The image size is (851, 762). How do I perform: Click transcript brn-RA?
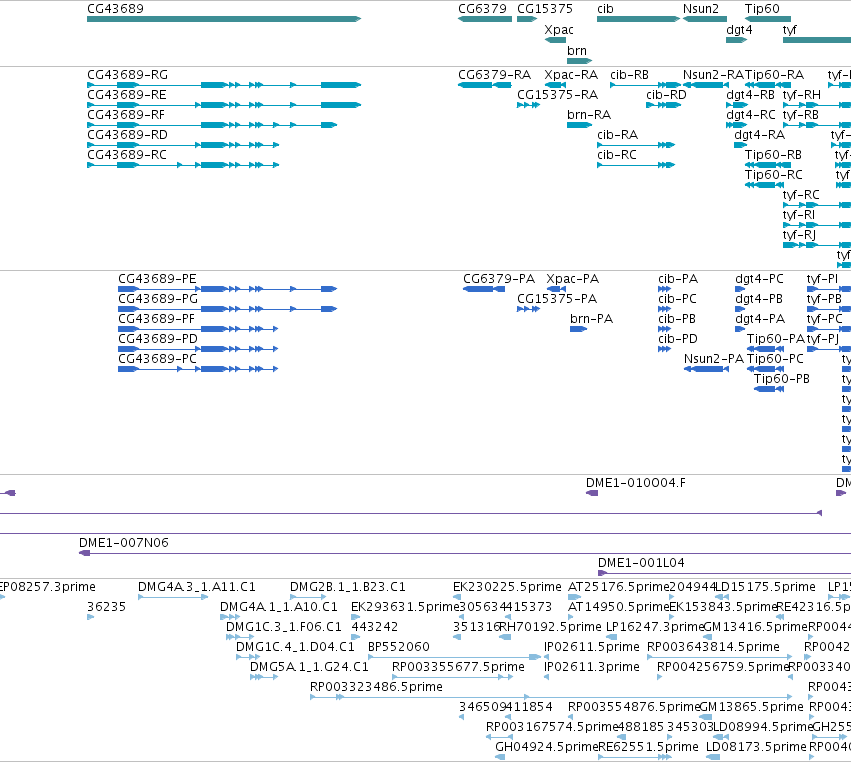tap(579, 125)
